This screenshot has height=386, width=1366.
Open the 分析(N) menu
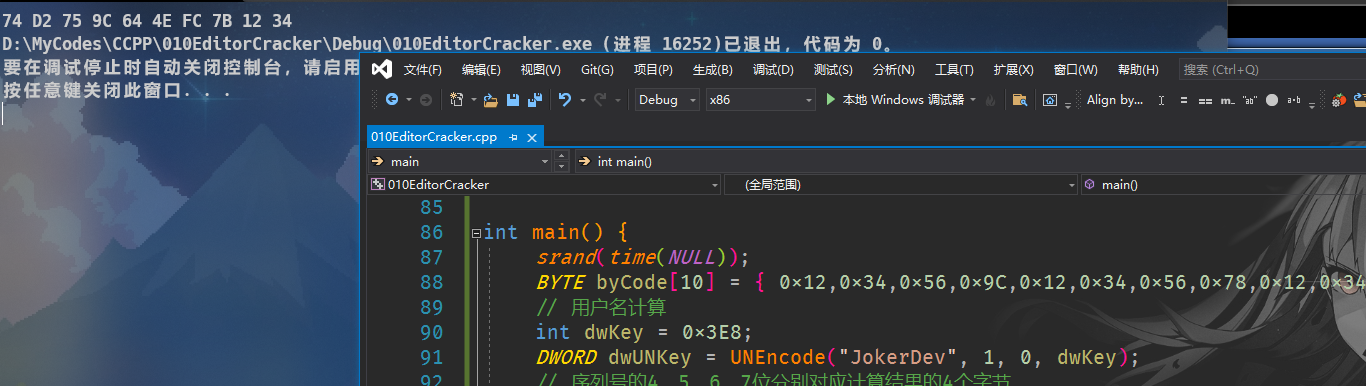pyautogui.click(x=894, y=70)
